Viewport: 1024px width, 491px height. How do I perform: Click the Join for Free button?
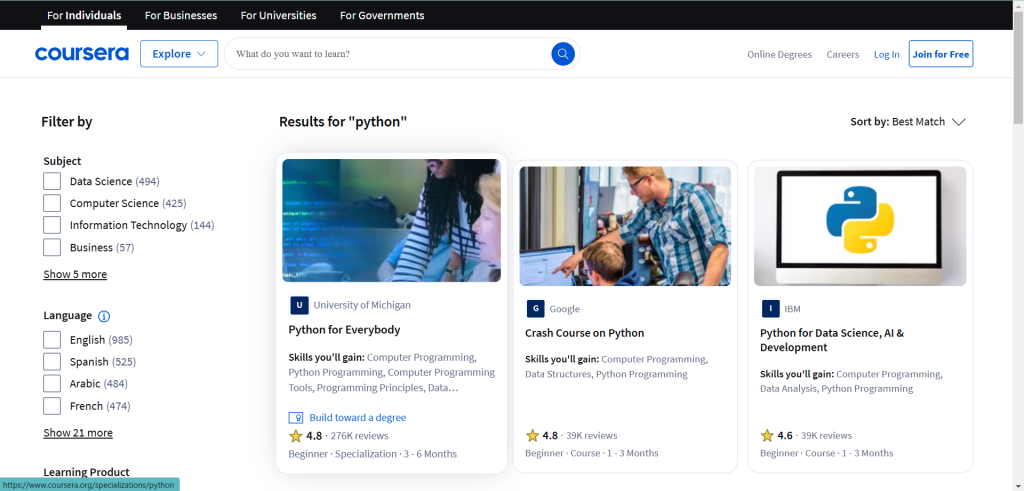940,54
